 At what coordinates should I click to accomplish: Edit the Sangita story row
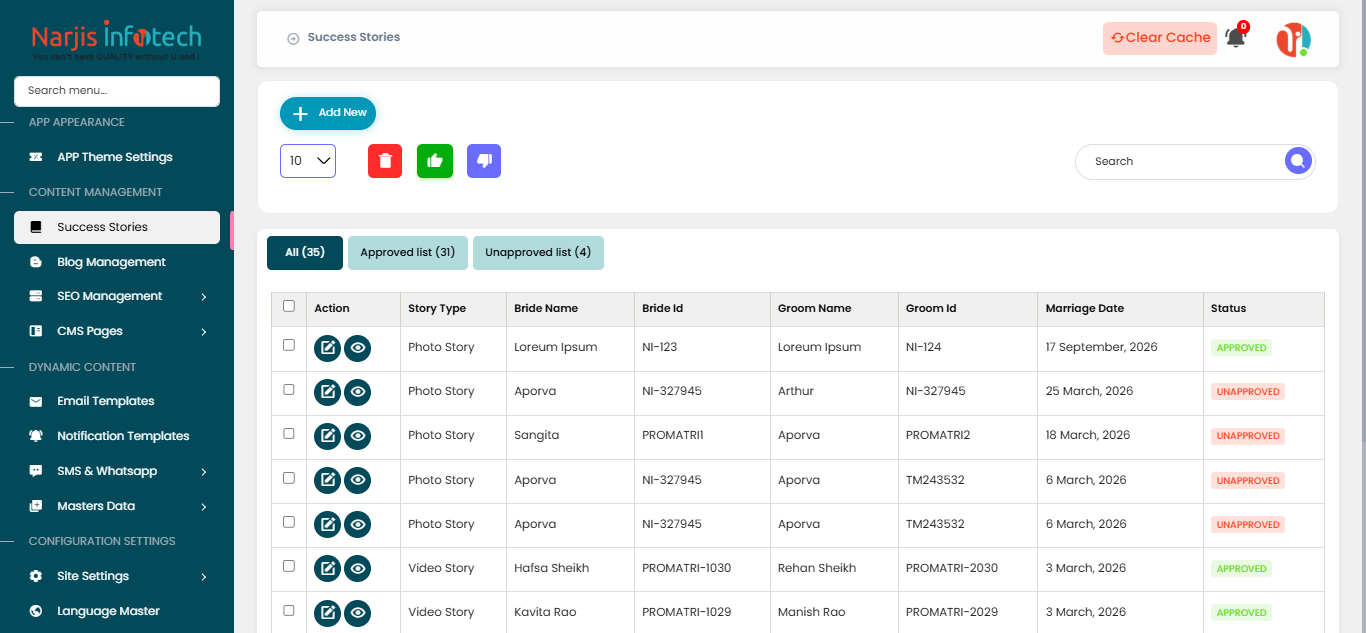pyautogui.click(x=327, y=436)
